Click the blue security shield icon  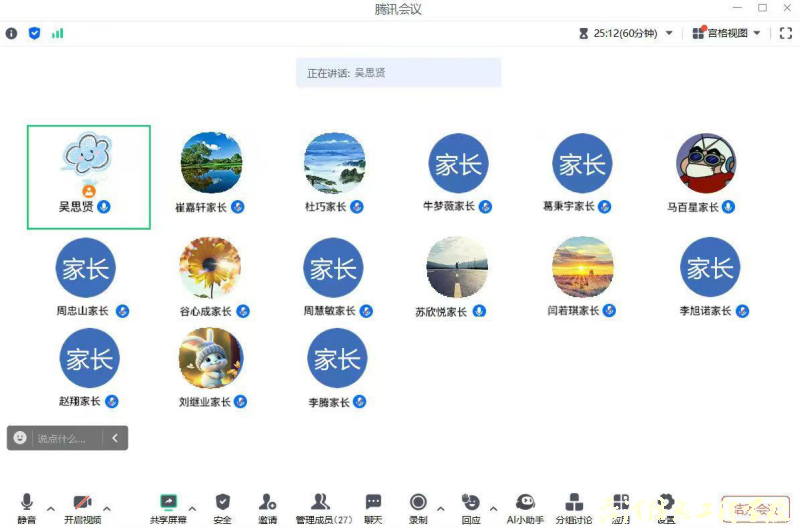[34, 34]
